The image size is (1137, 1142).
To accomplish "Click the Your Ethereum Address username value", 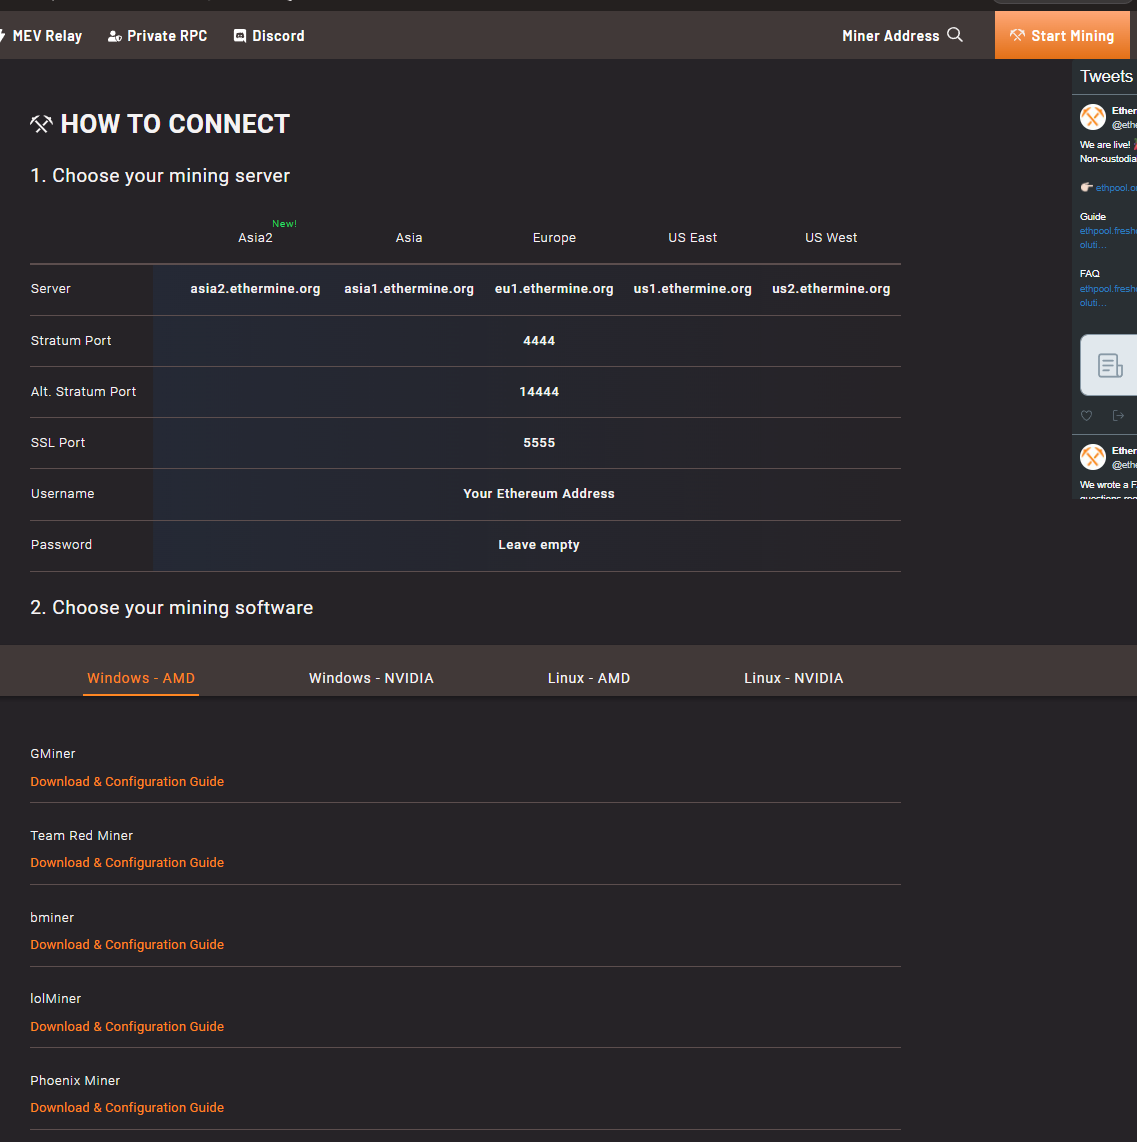I will click(539, 494).
